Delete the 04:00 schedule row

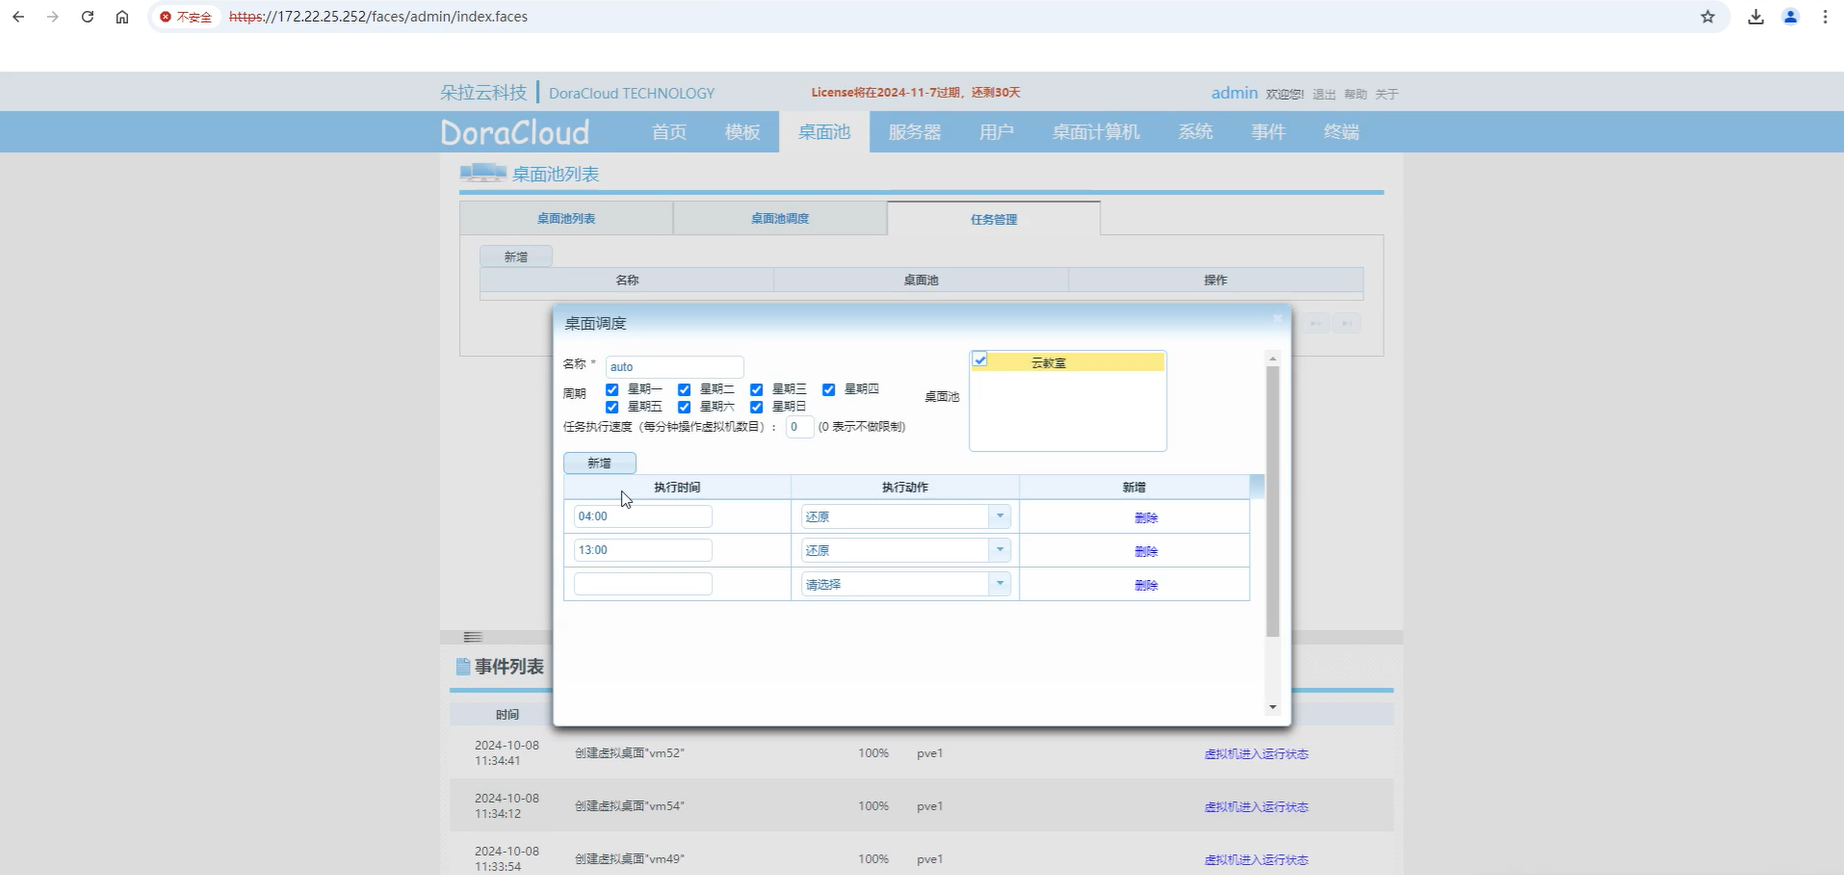[x=1146, y=518]
